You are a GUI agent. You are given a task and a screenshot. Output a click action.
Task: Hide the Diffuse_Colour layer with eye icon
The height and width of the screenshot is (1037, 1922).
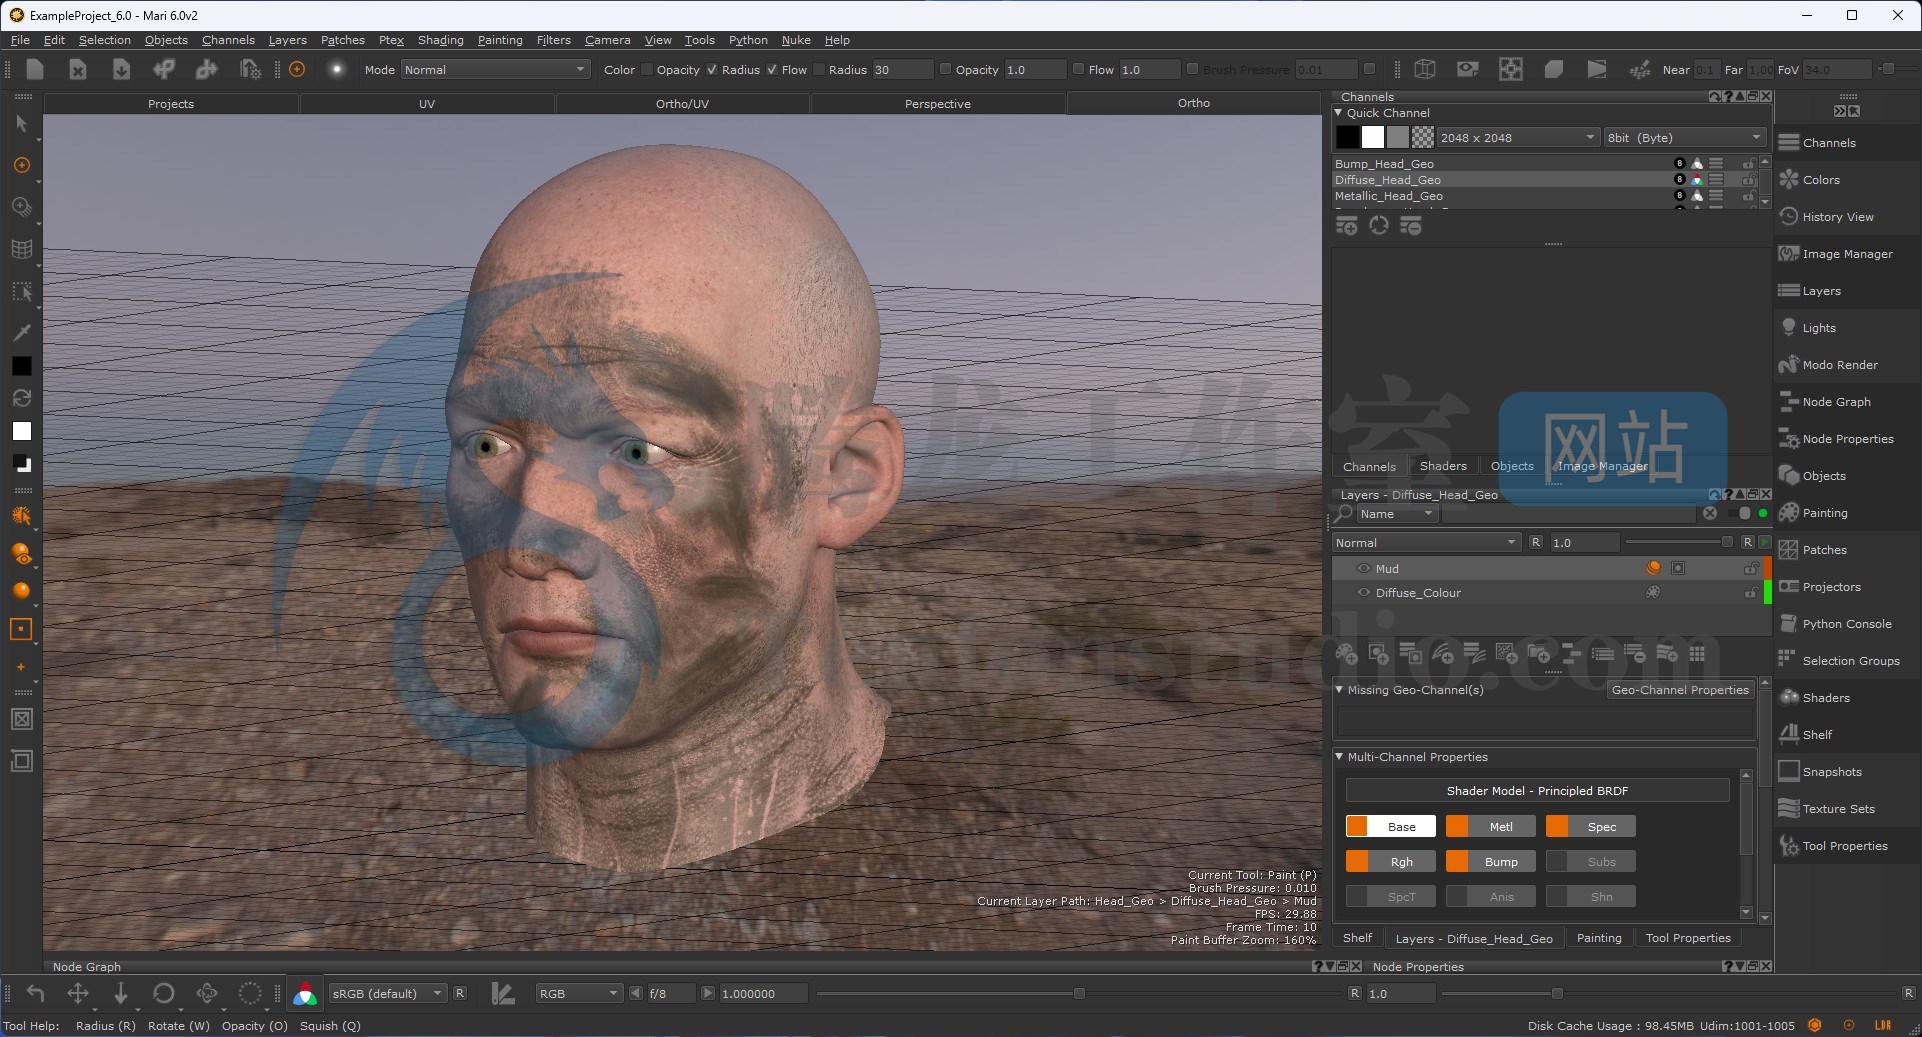coord(1363,592)
